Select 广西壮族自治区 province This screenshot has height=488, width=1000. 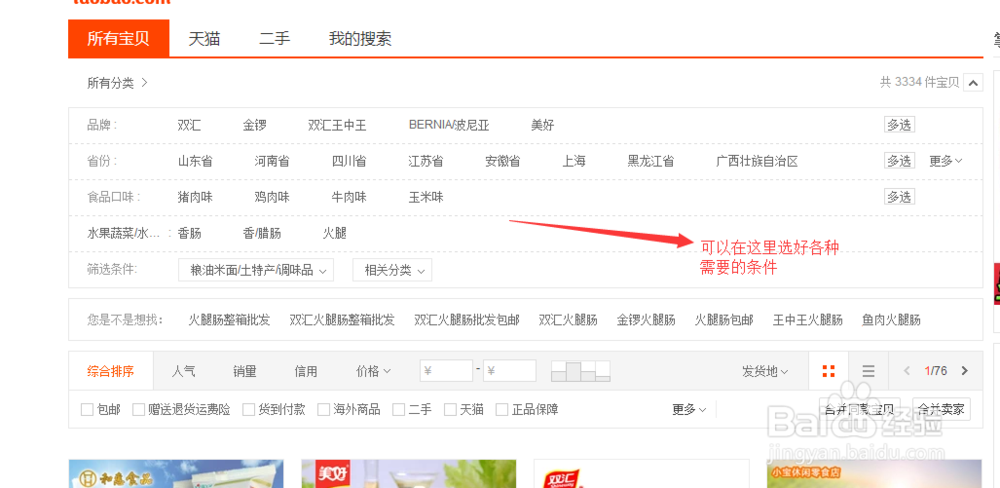point(757,161)
